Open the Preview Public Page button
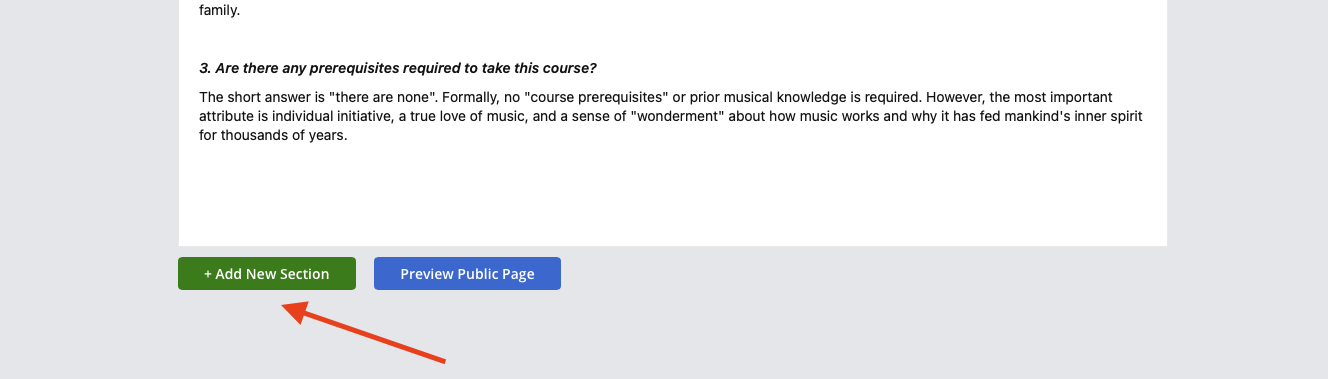The width and height of the screenshot is (1328, 379). click(x=467, y=274)
